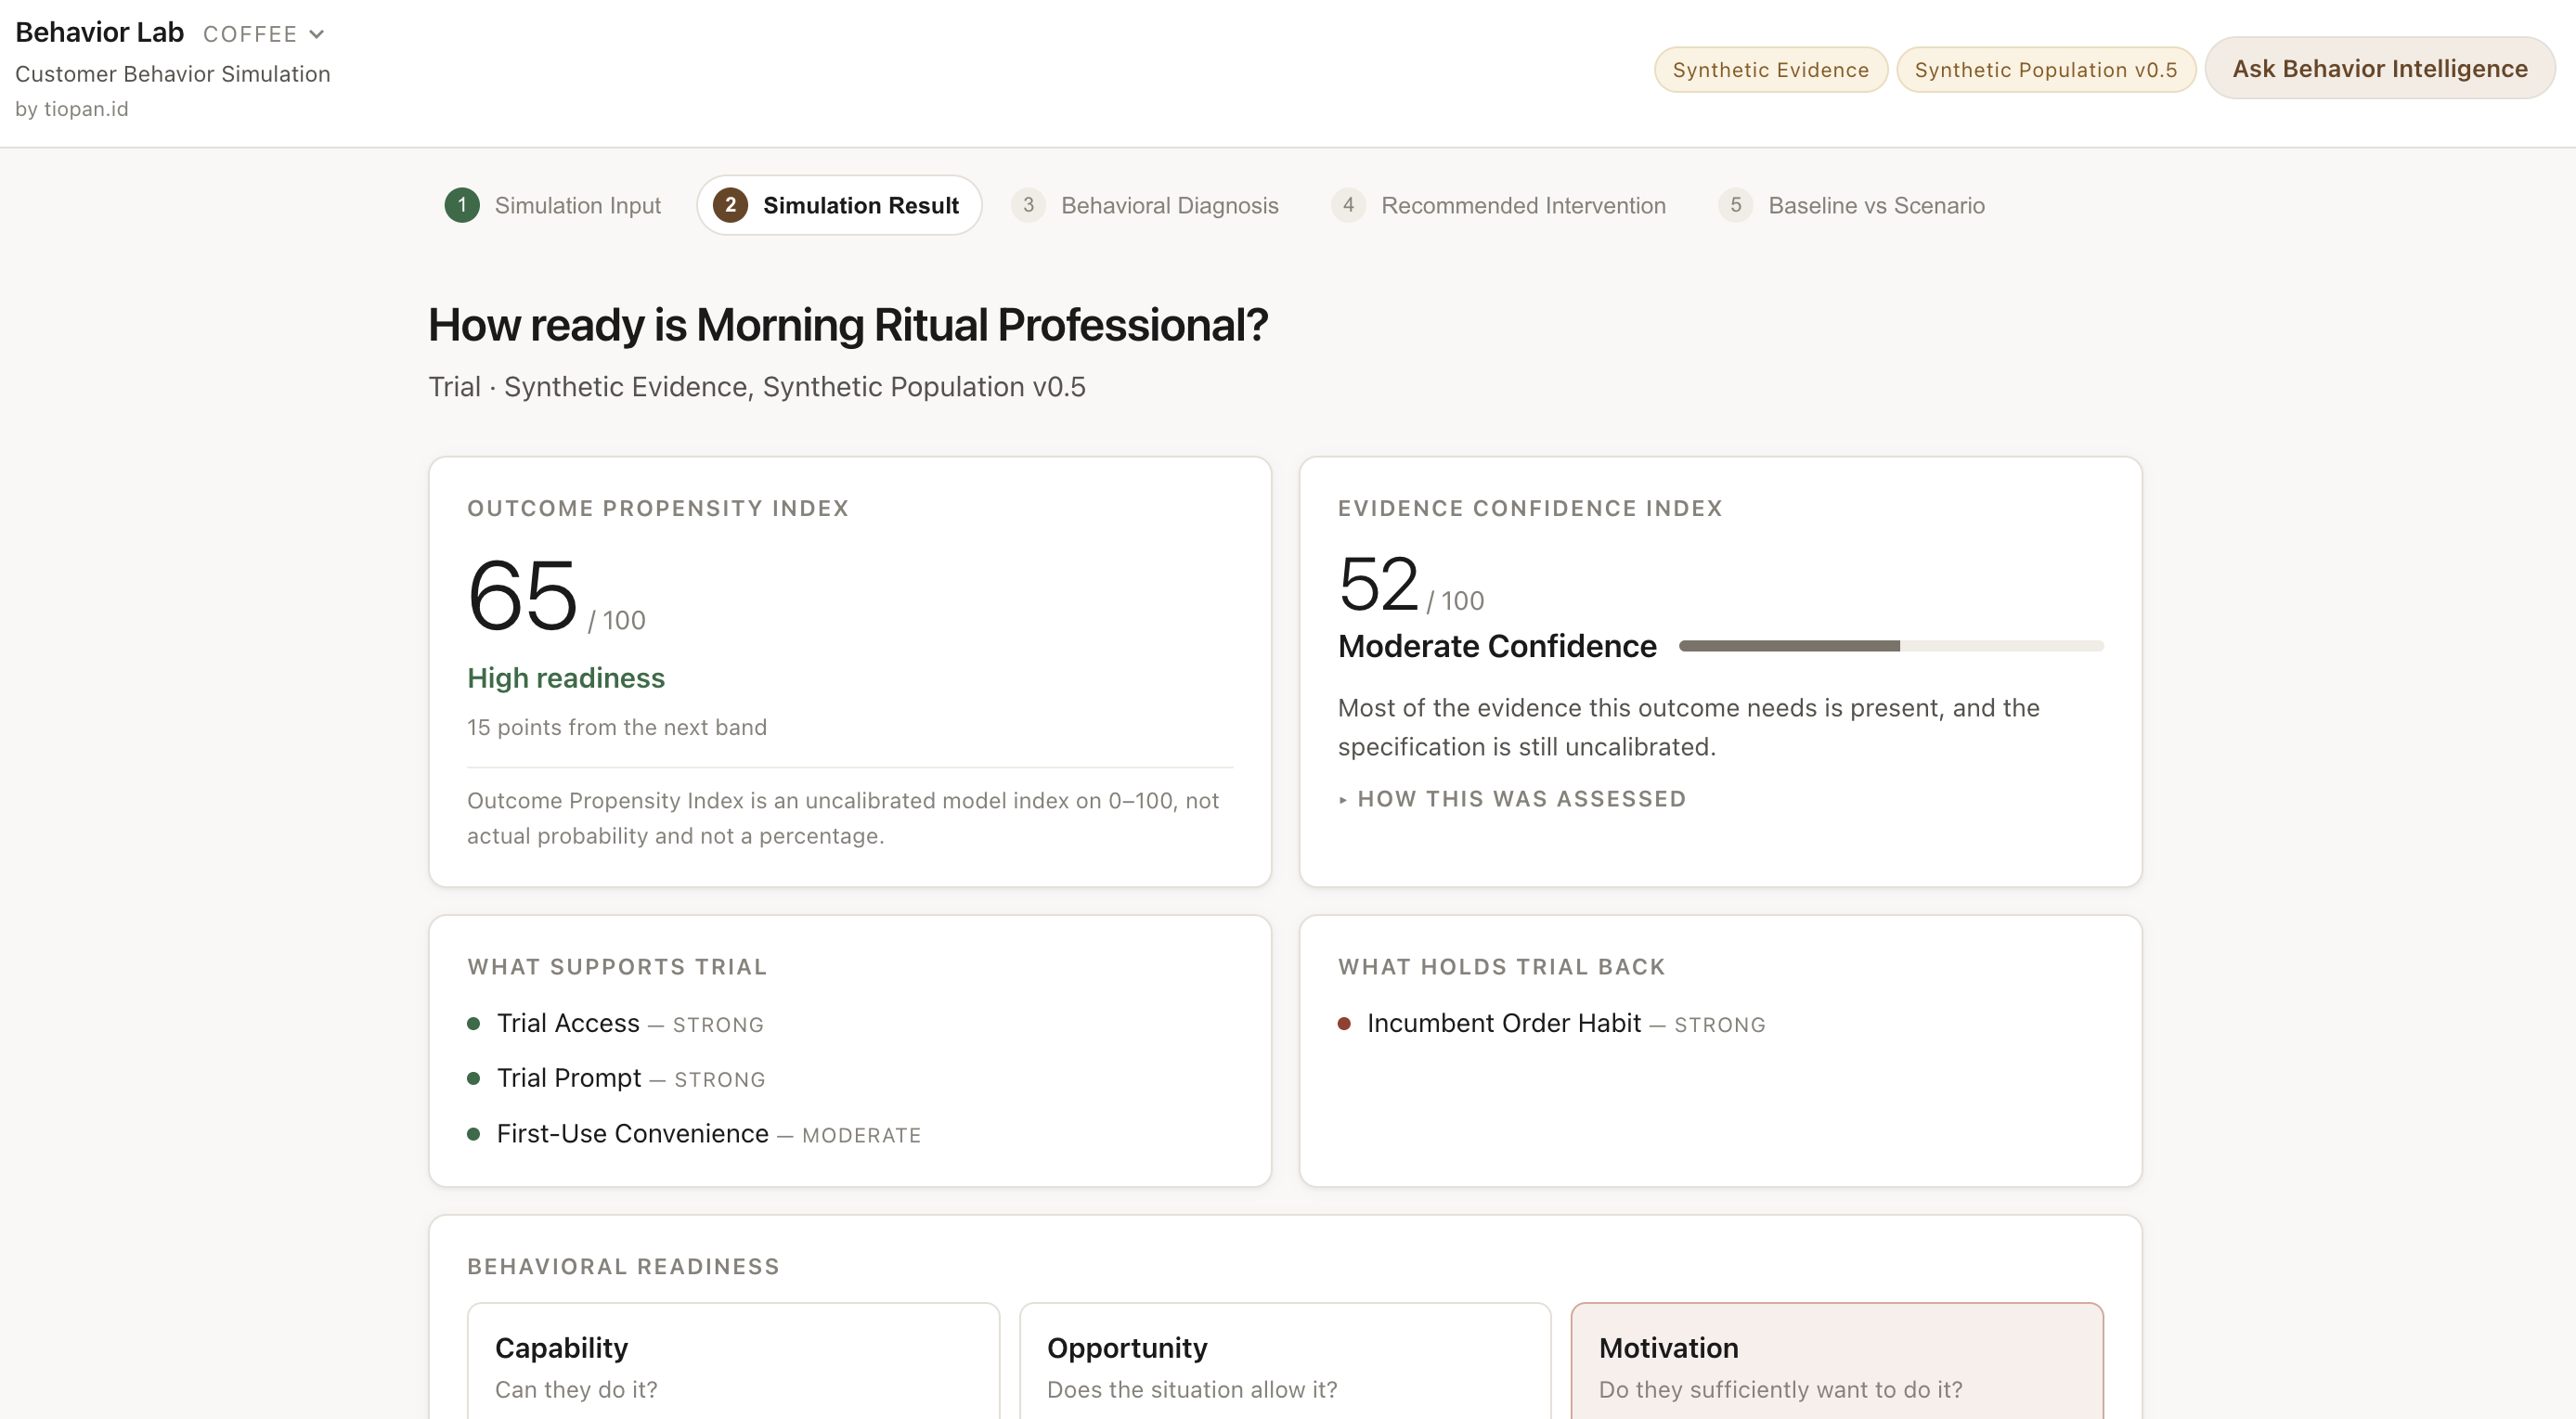Click the 52 Evidence Confidence score
This screenshot has width=2576, height=1419.
(1378, 584)
